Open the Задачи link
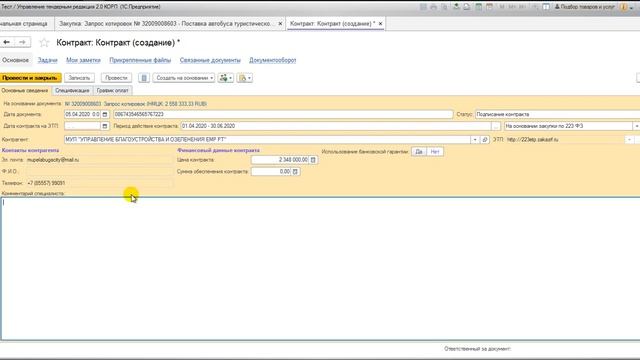 pyautogui.click(x=48, y=60)
